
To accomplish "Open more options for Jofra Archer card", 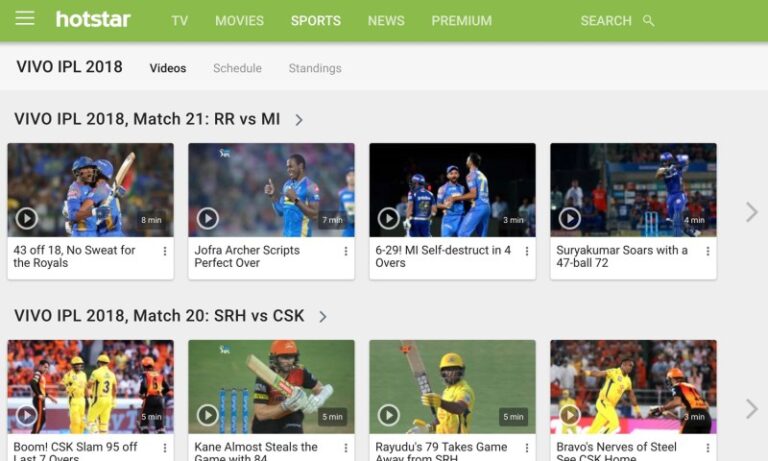I will click(x=346, y=251).
